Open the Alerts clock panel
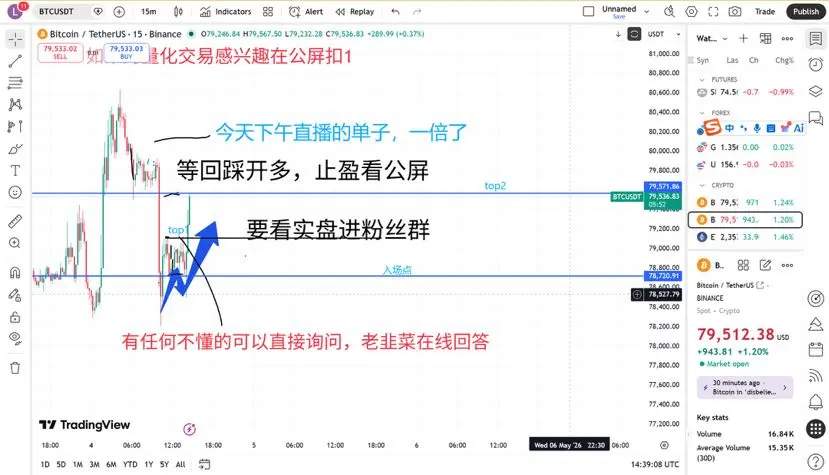 point(816,65)
